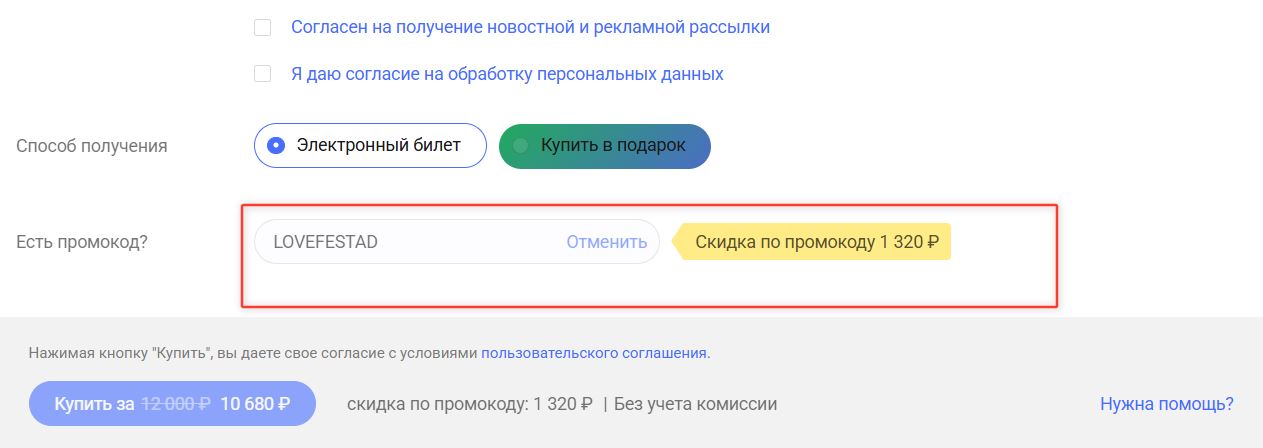Click the Без учета комиссии note
Image resolution: width=1263 pixels, height=448 pixels.
[695, 404]
